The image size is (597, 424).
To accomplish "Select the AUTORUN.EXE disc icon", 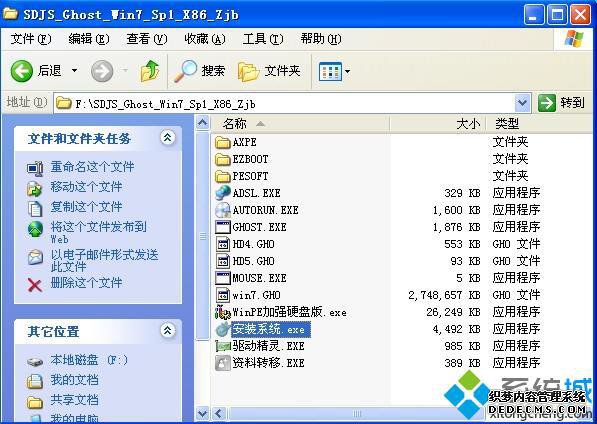I will (223, 210).
